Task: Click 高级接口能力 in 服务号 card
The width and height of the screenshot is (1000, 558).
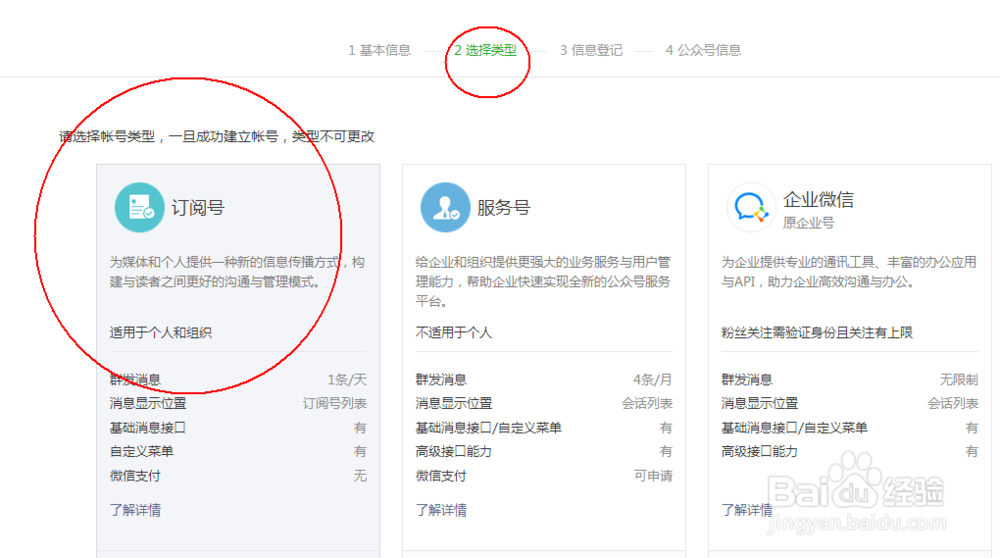Action: tap(453, 452)
